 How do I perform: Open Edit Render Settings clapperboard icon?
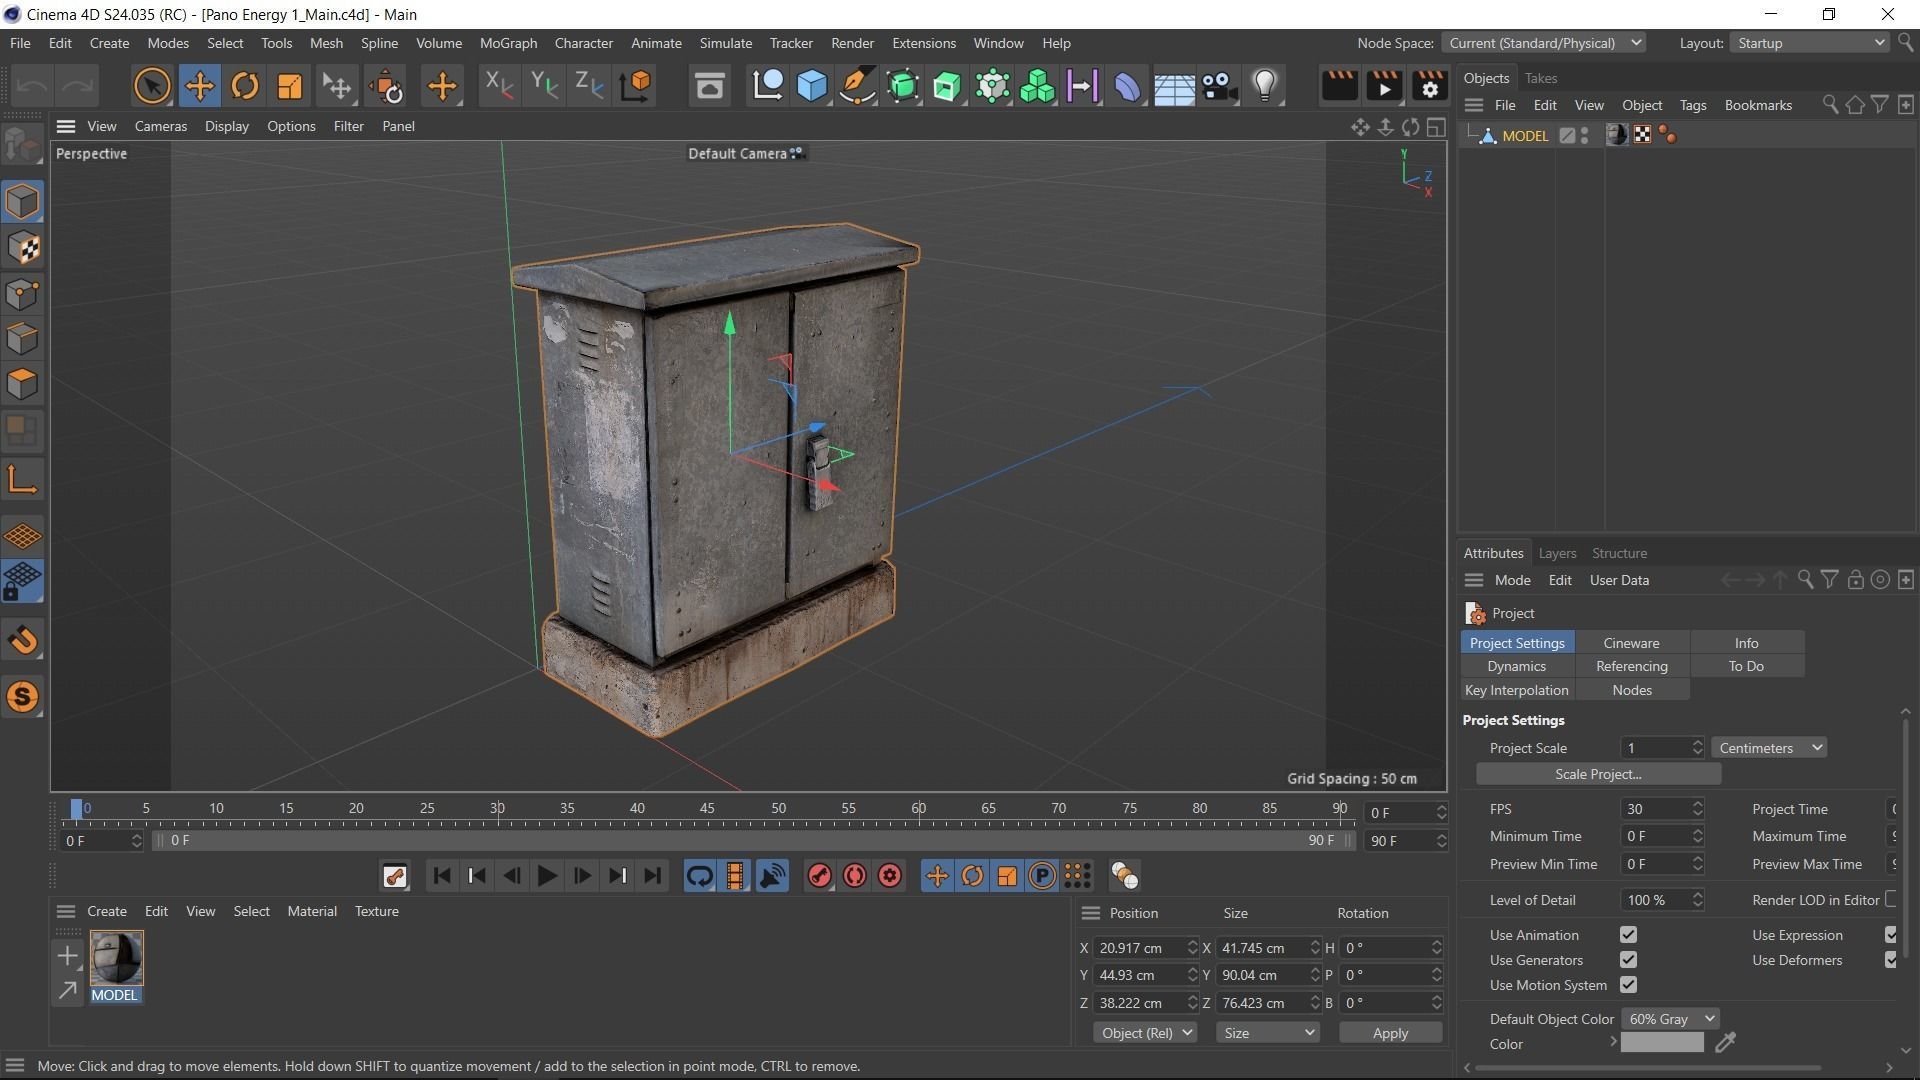point(1429,86)
